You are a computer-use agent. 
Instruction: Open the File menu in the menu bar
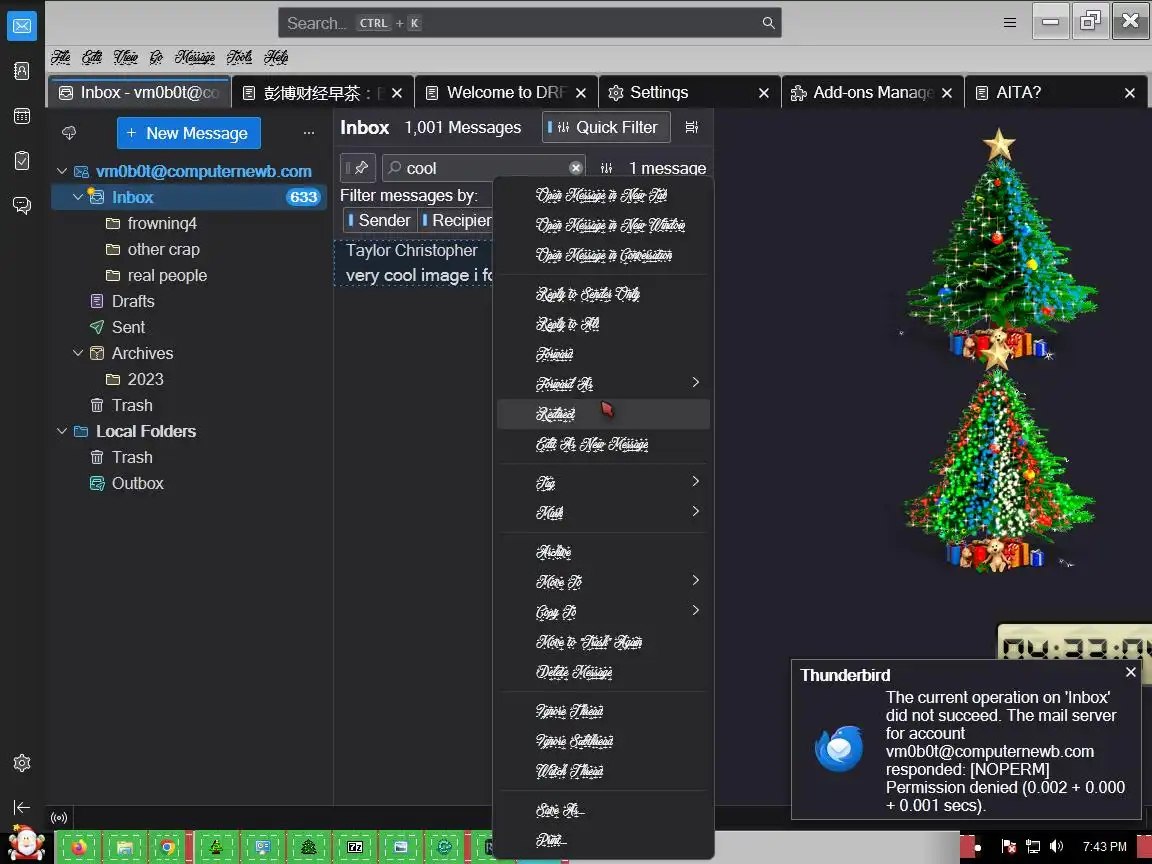(x=61, y=57)
